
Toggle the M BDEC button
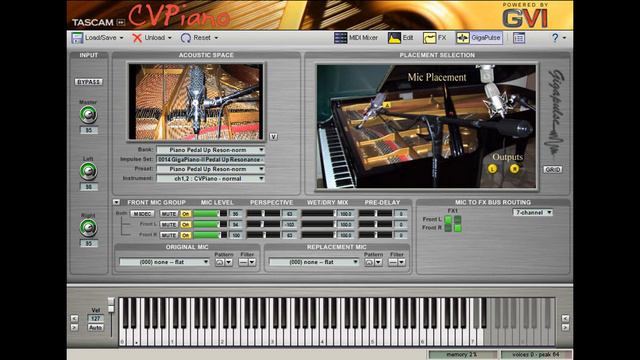coord(142,214)
